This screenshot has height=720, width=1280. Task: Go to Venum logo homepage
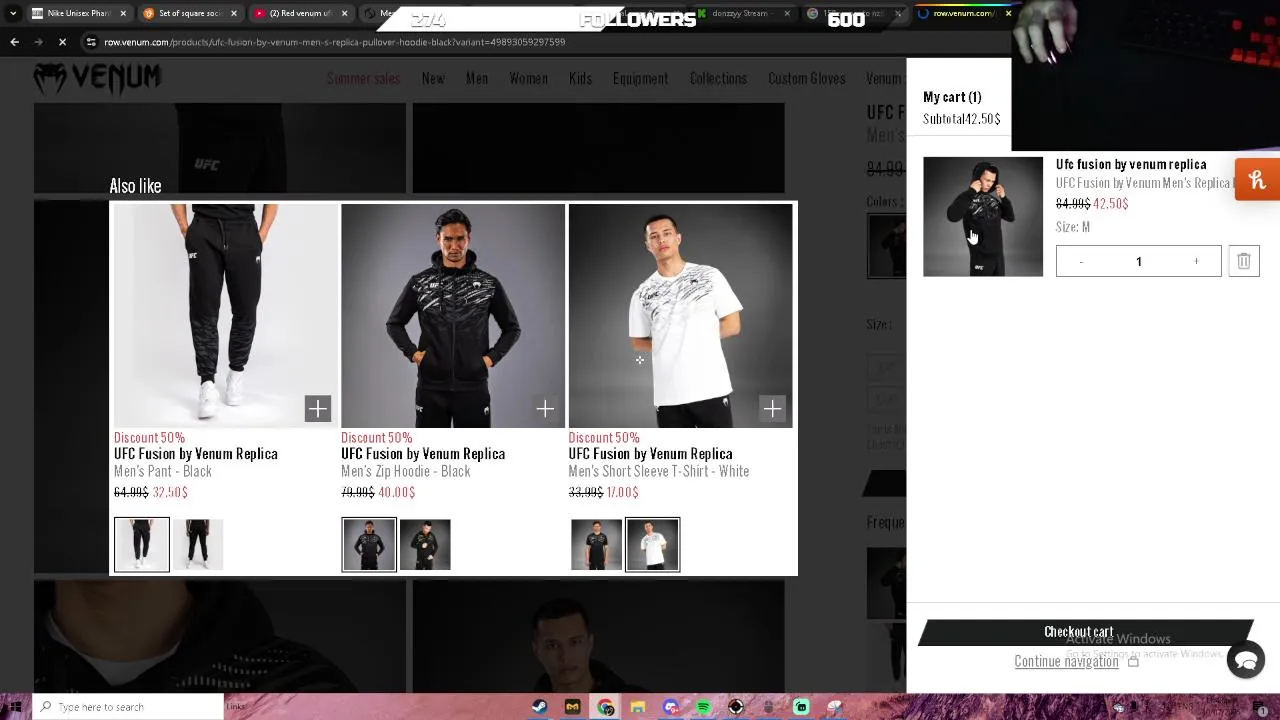click(97, 78)
